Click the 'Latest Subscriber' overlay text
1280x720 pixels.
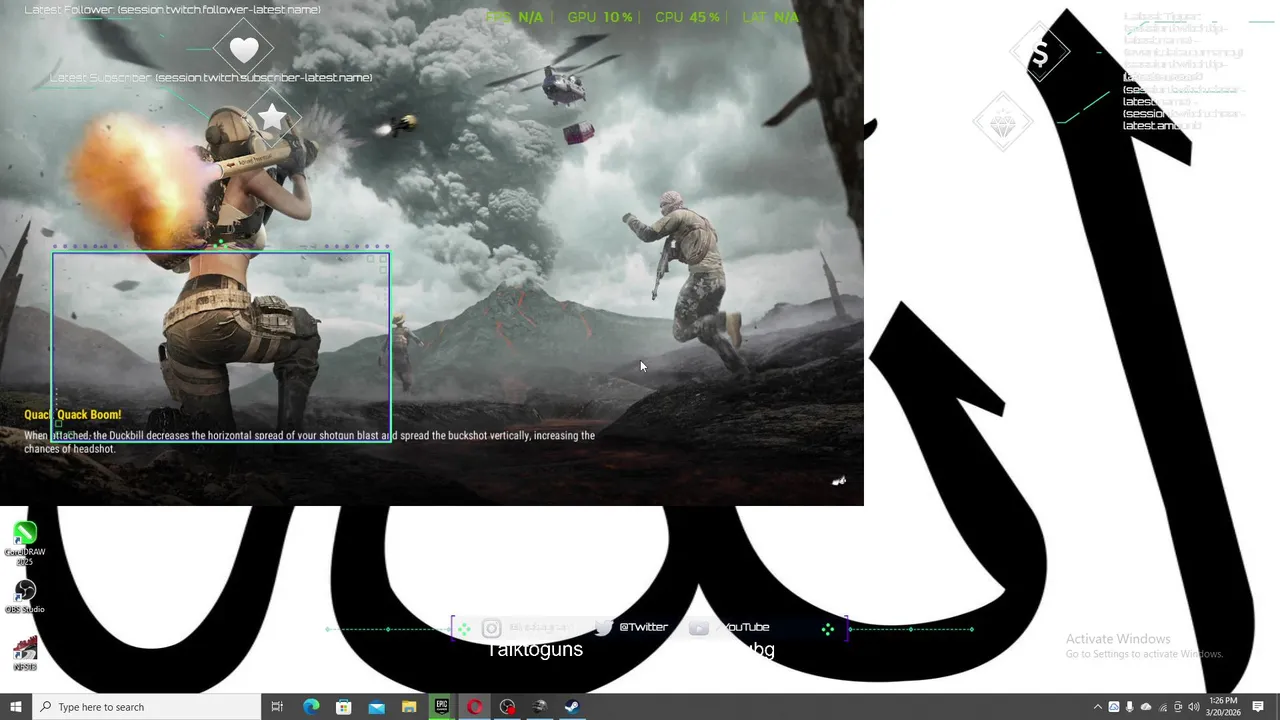pyautogui.click(x=211, y=77)
